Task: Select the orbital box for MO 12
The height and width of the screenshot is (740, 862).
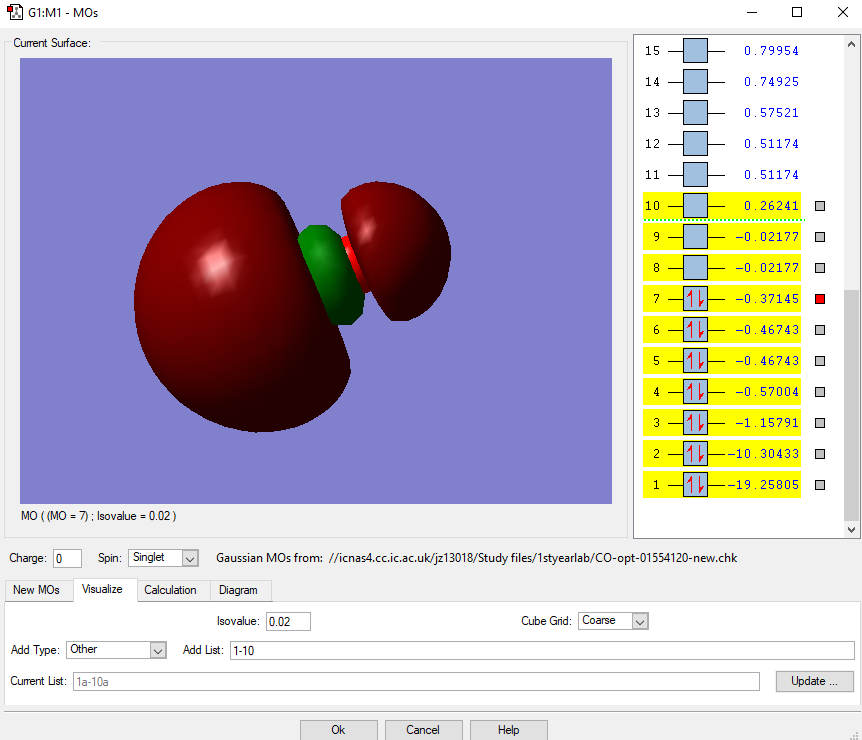Action: pos(695,144)
